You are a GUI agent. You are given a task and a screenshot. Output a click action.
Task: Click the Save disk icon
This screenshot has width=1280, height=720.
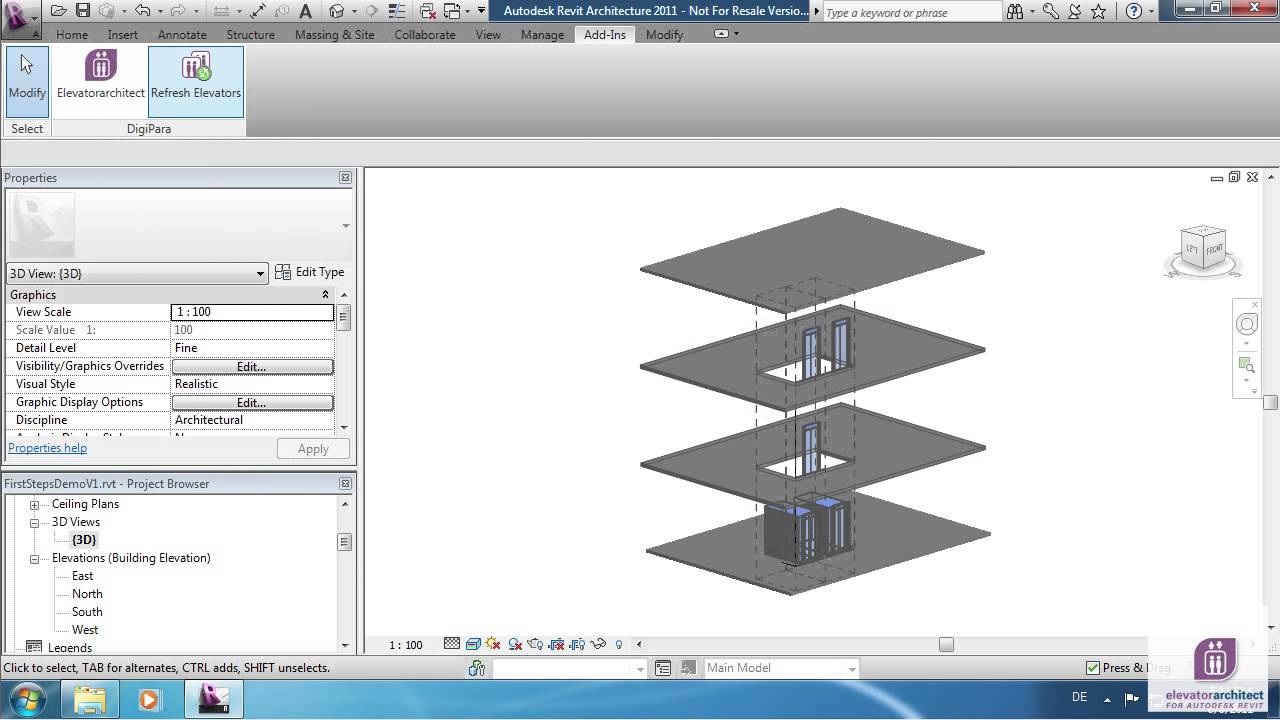(82, 11)
